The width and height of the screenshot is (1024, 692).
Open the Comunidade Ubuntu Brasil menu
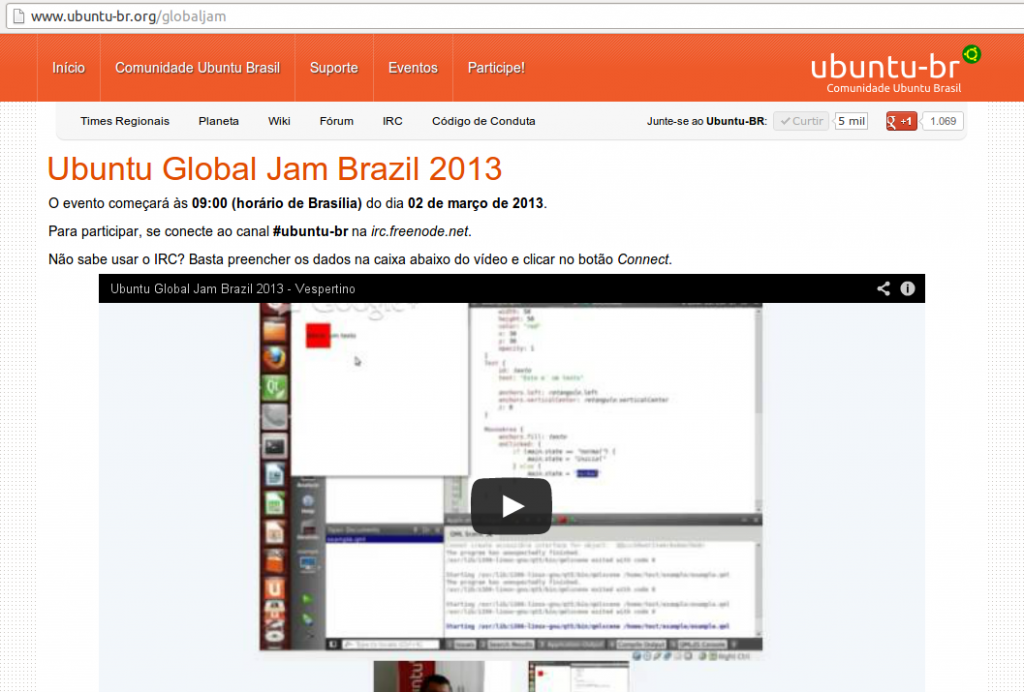197,68
